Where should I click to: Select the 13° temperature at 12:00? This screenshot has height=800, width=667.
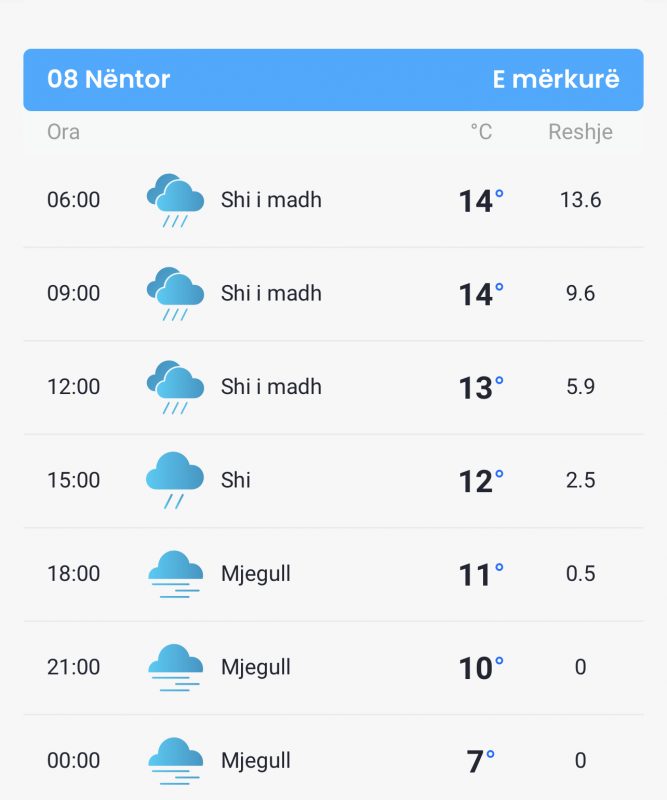click(481, 387)
